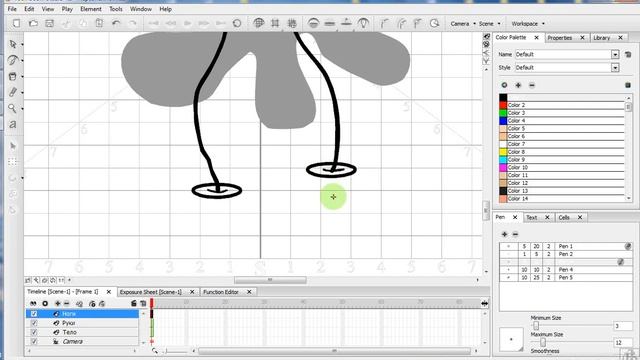Click the Paste clipboard toolbar icon
Viewport: 640px width, 360px height.
(x=99, y=24)
